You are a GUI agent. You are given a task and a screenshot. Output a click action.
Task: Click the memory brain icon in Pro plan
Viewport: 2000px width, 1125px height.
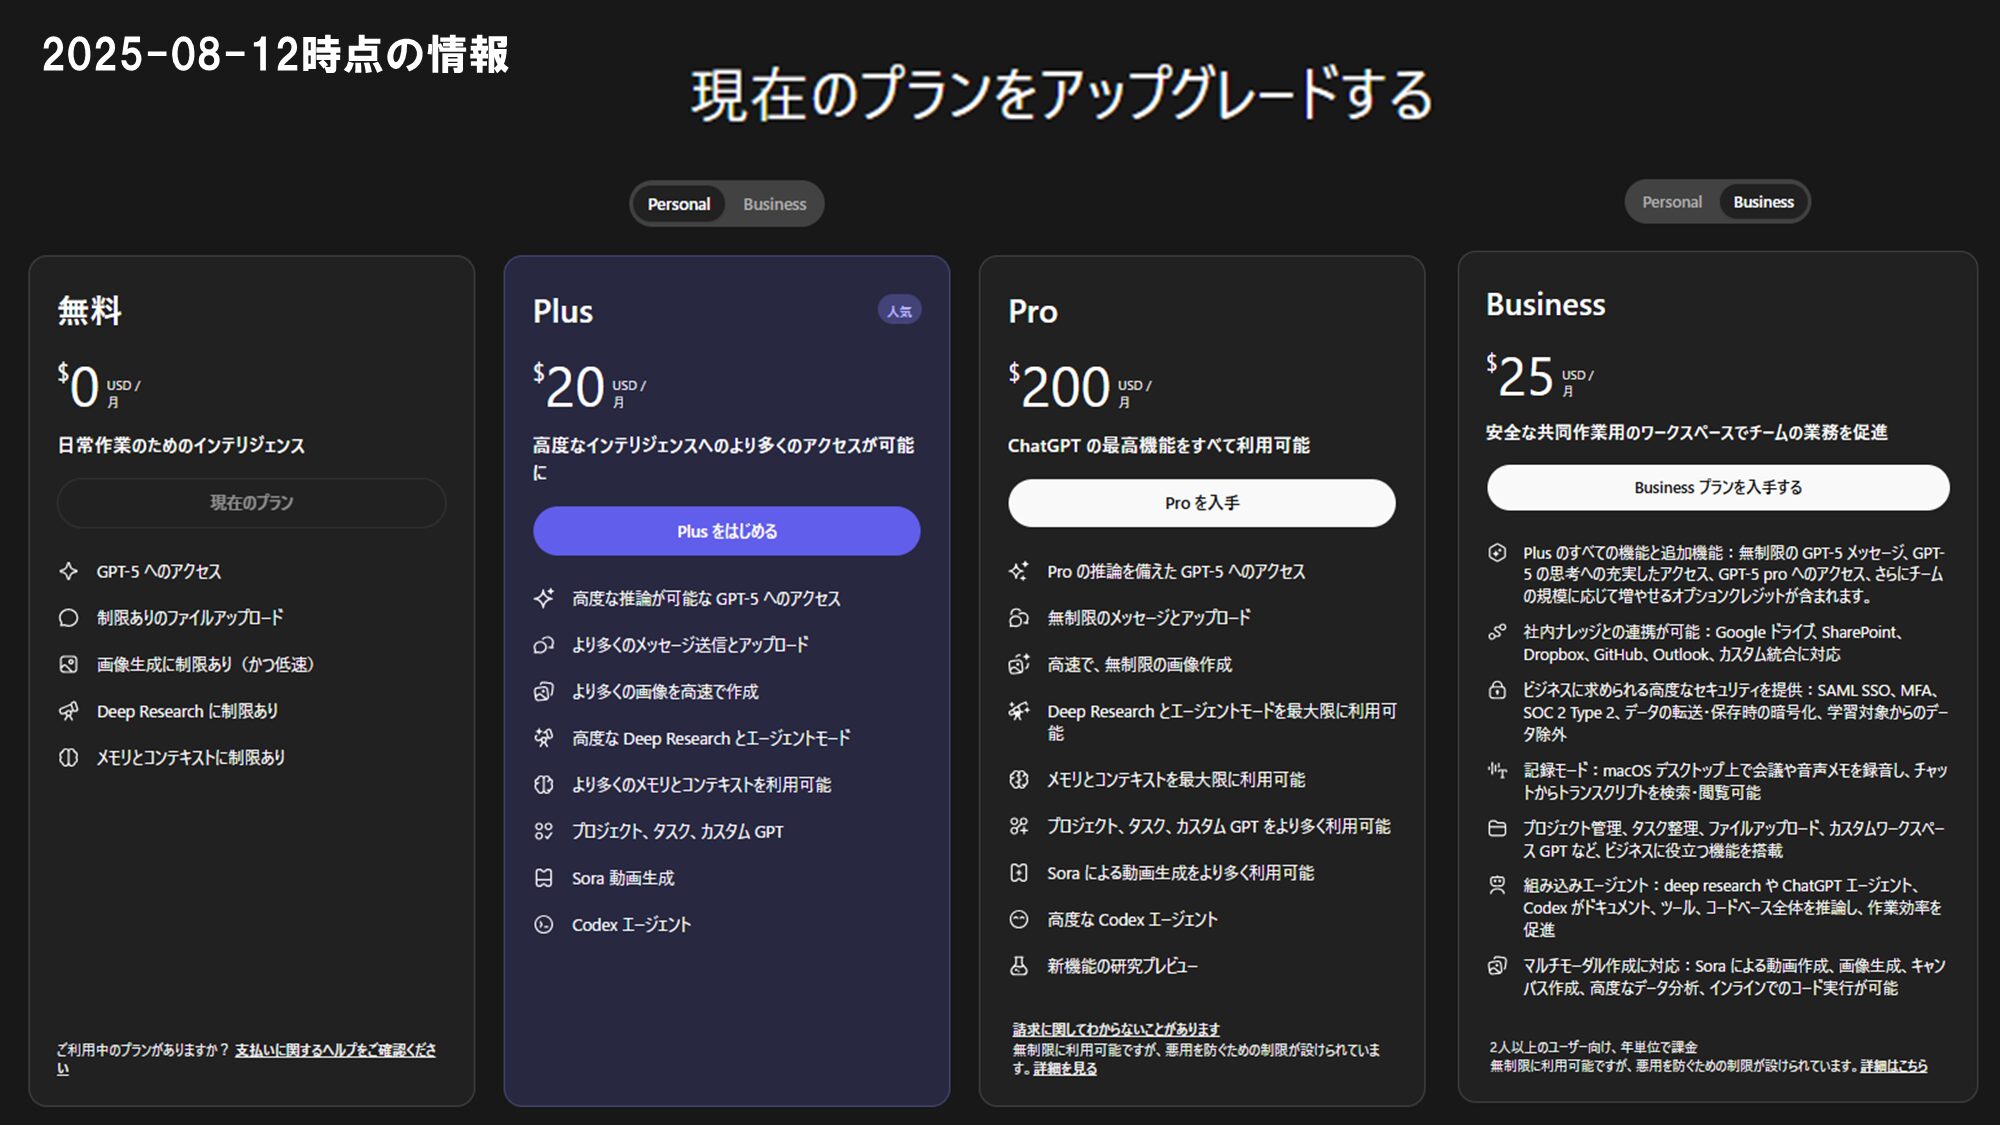click(x=1018, y=779)
